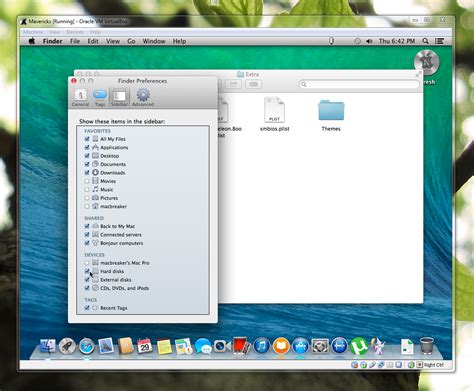Open Safari compass icon in Dock
The image size is (474, 391).
[x=87, y=346]
